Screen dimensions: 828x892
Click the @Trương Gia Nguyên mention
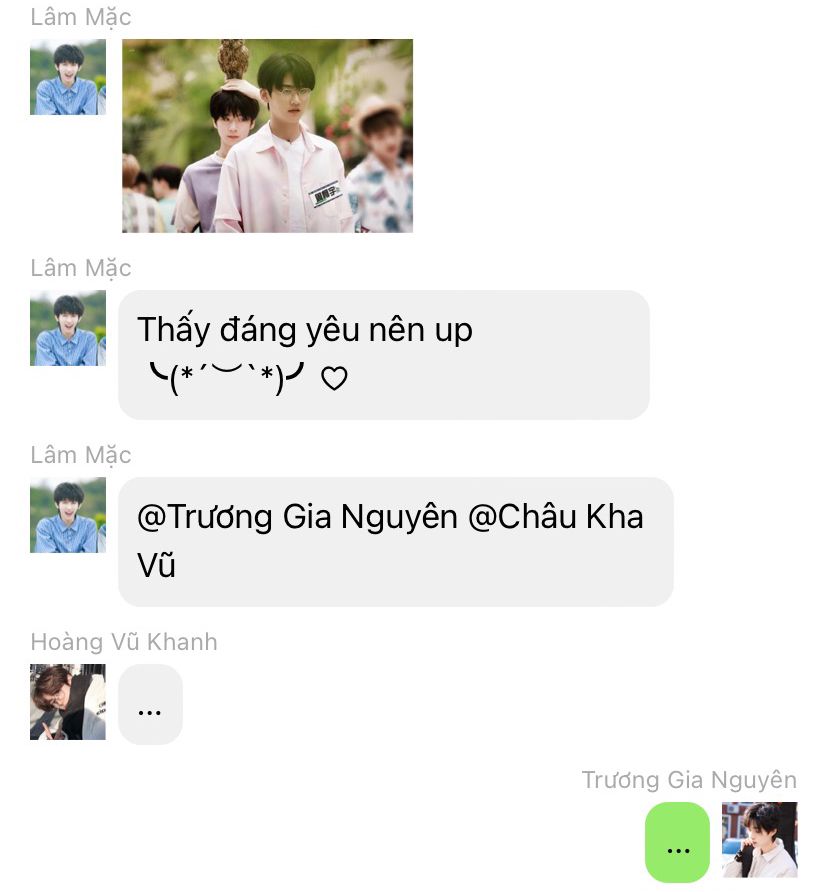click(297, 517)
